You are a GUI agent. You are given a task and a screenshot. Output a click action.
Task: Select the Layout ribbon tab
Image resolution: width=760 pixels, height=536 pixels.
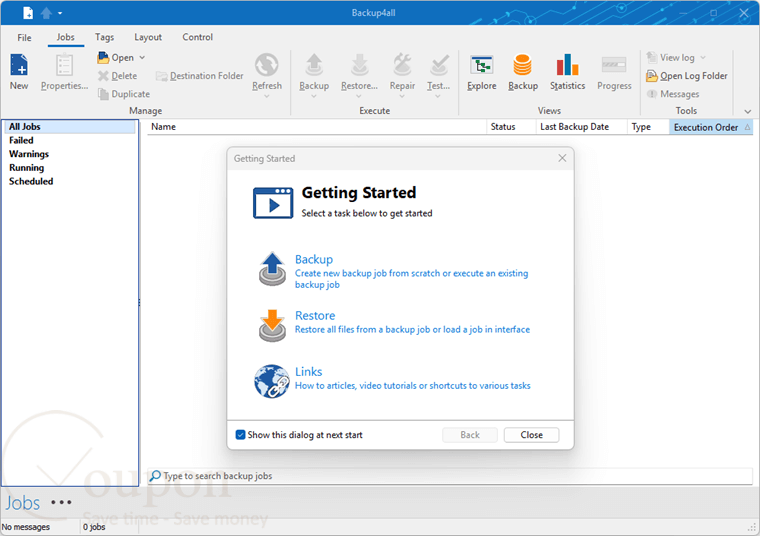(x=148, y=37)
